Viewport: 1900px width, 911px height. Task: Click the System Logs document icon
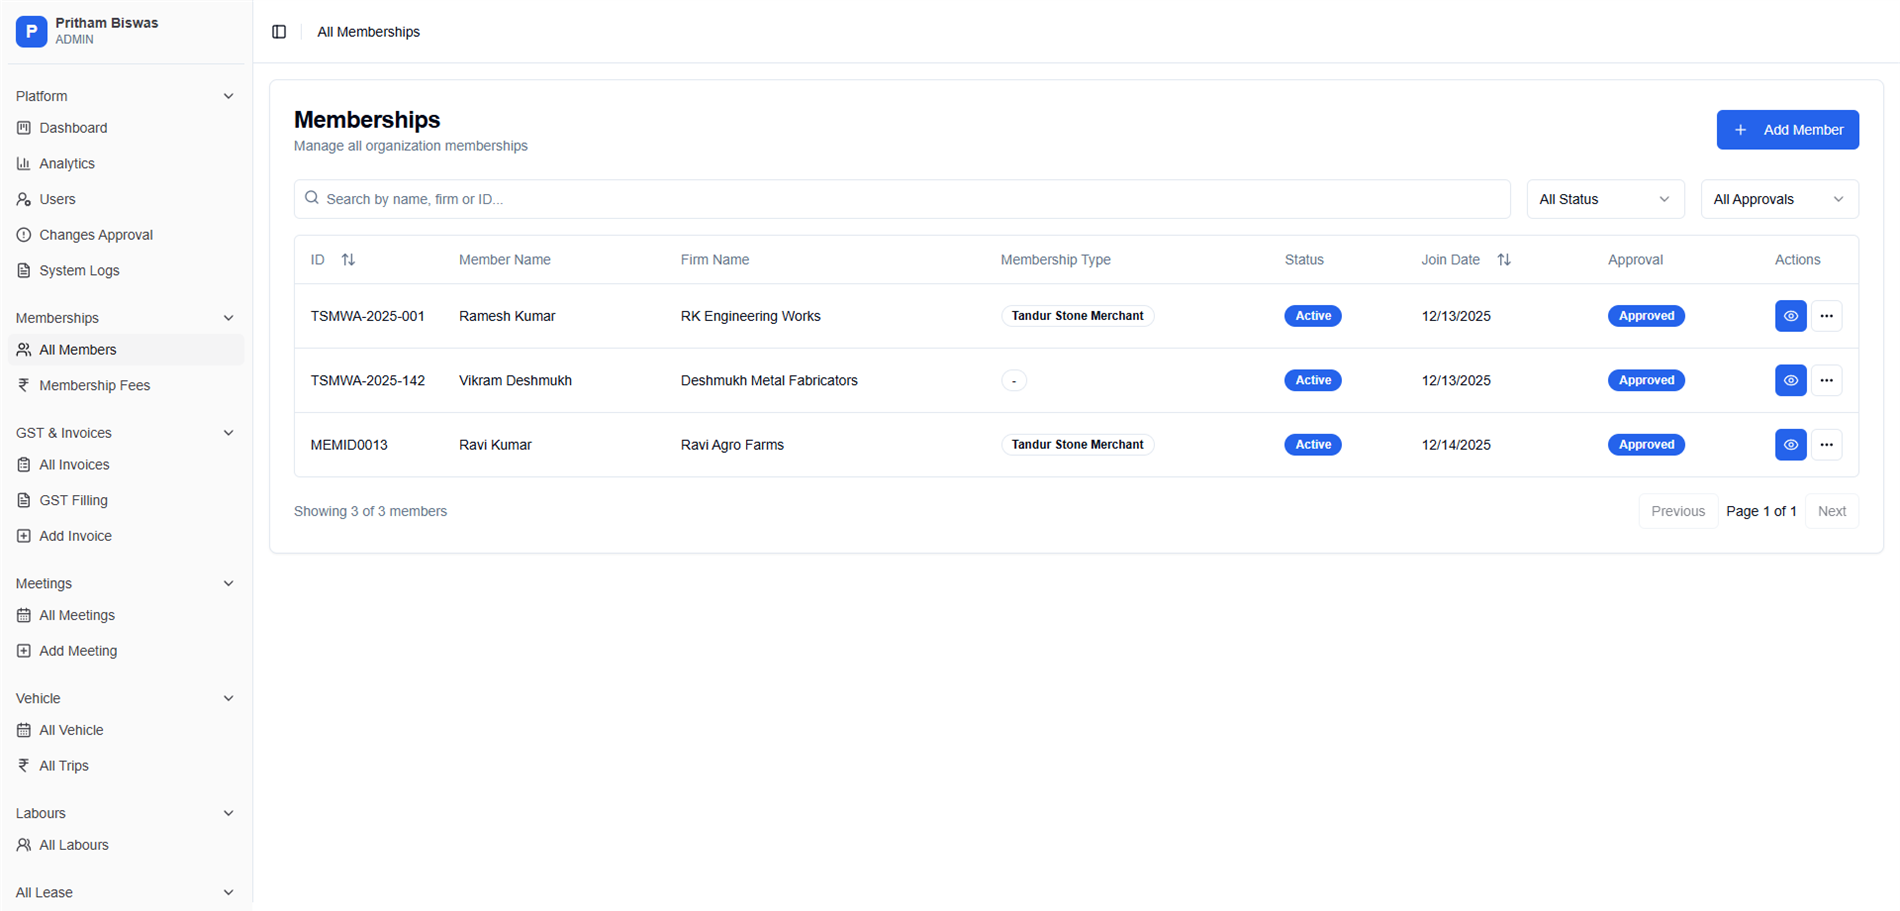coord(24,271)
